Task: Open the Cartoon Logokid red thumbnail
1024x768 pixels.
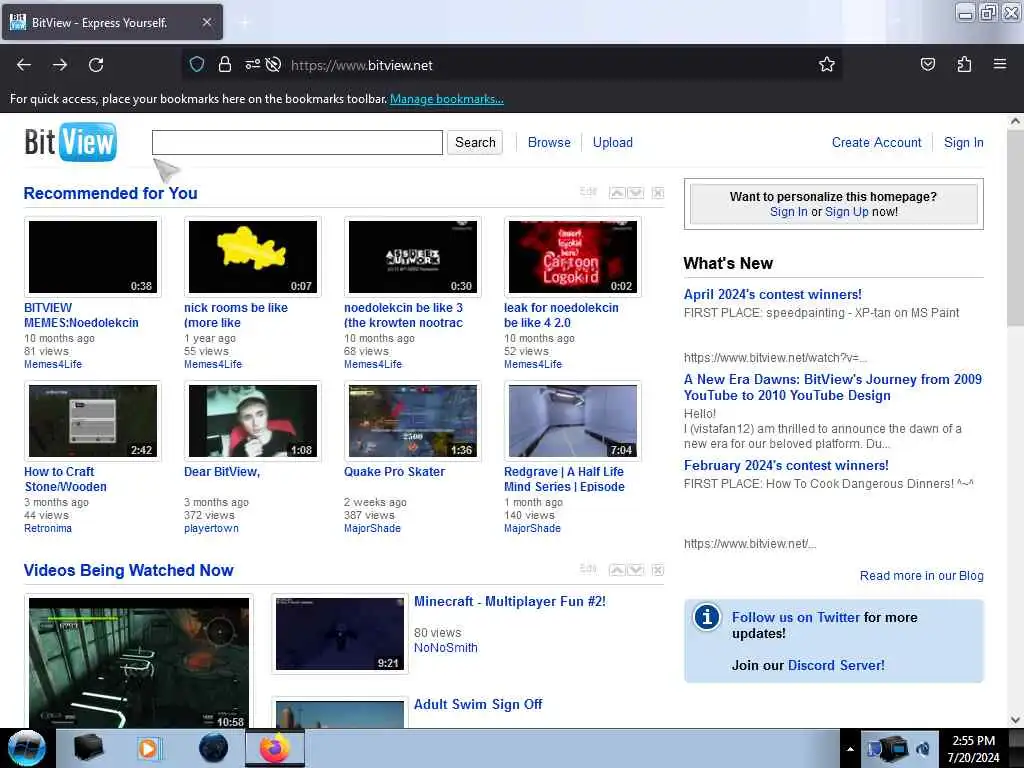Action: 573,257
